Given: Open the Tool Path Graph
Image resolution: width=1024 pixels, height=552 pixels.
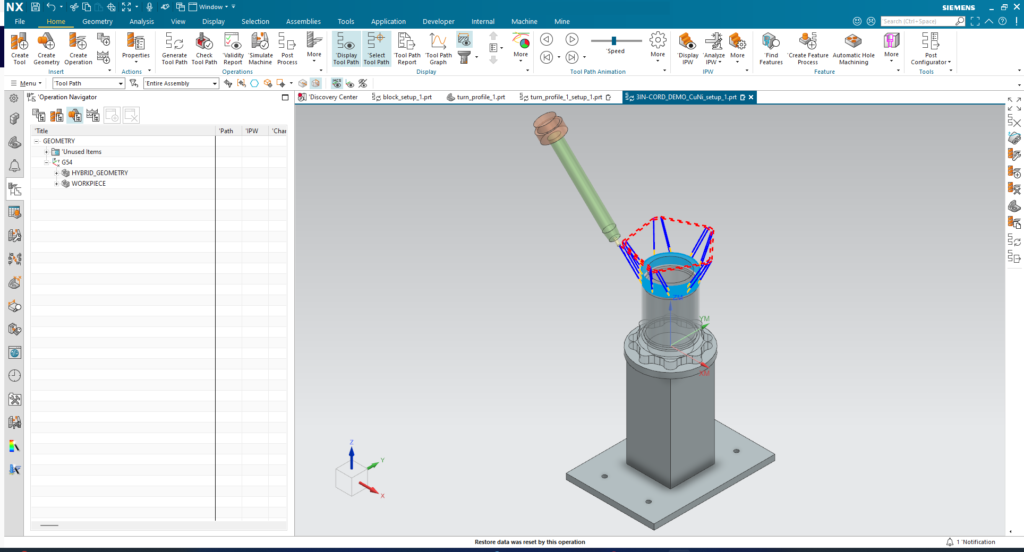Looking at the screenshot, I should (438, 47).
